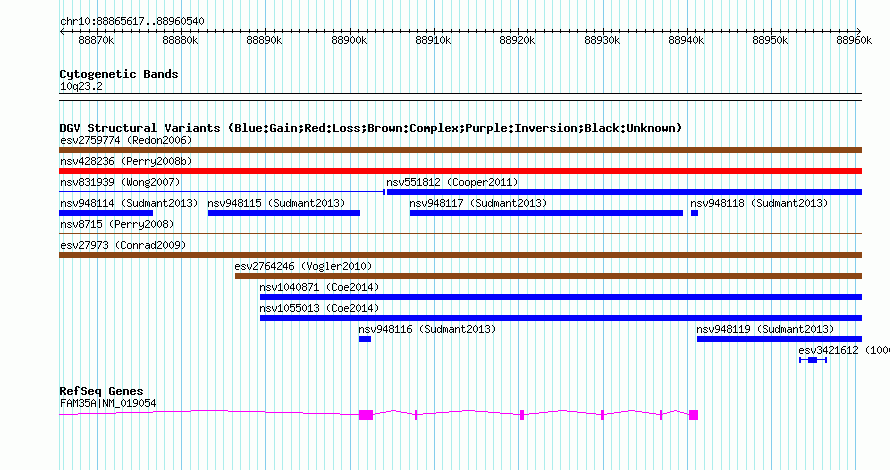The width and height of the screenshot is (890, 470).
Task: Click the 88870k ruler tick label
Action: tap(96, 40)
